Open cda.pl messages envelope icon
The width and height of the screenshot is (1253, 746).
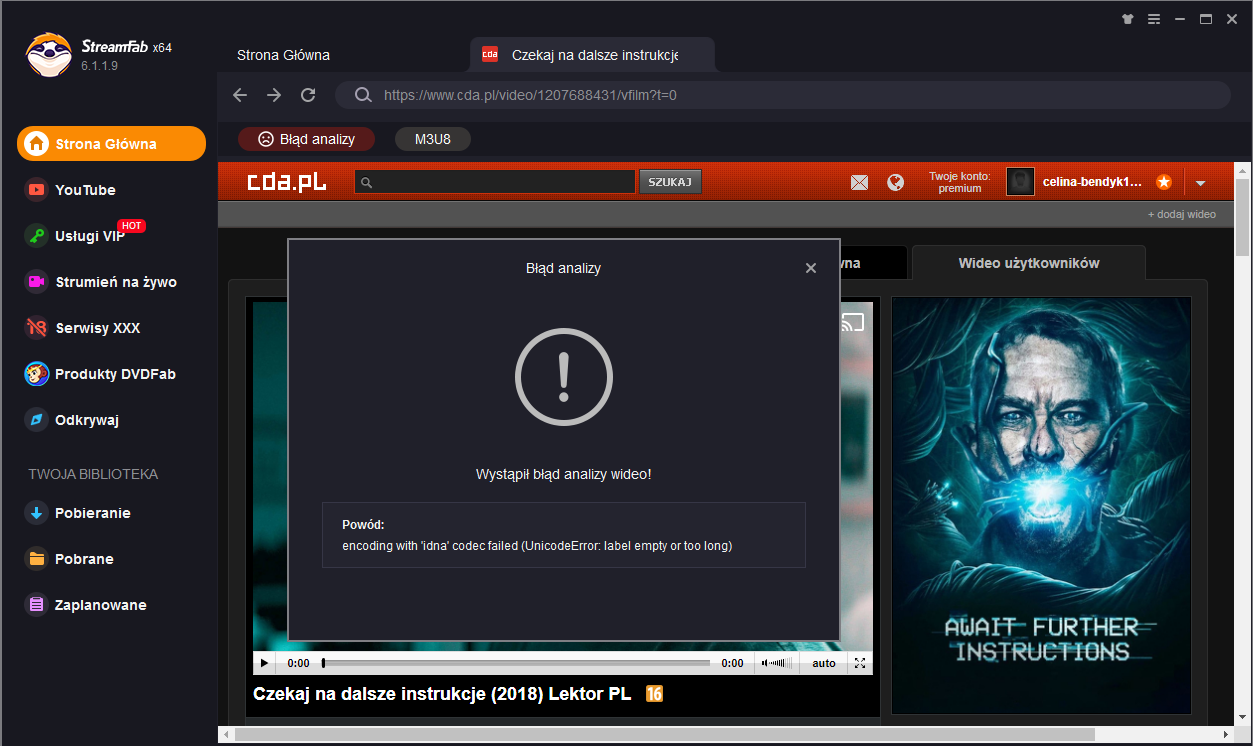tap(859, 182)
